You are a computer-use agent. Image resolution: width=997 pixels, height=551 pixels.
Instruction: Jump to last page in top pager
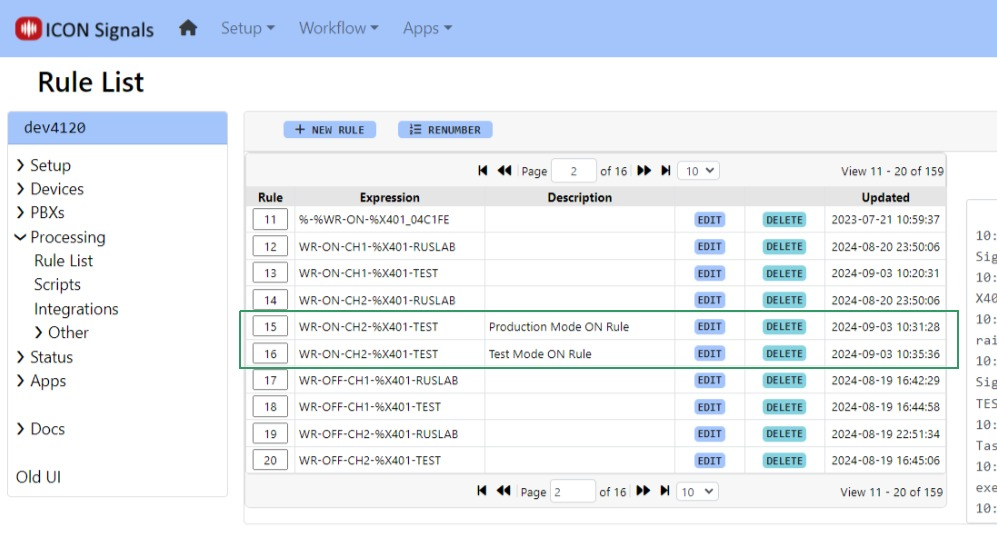(665, 171)
